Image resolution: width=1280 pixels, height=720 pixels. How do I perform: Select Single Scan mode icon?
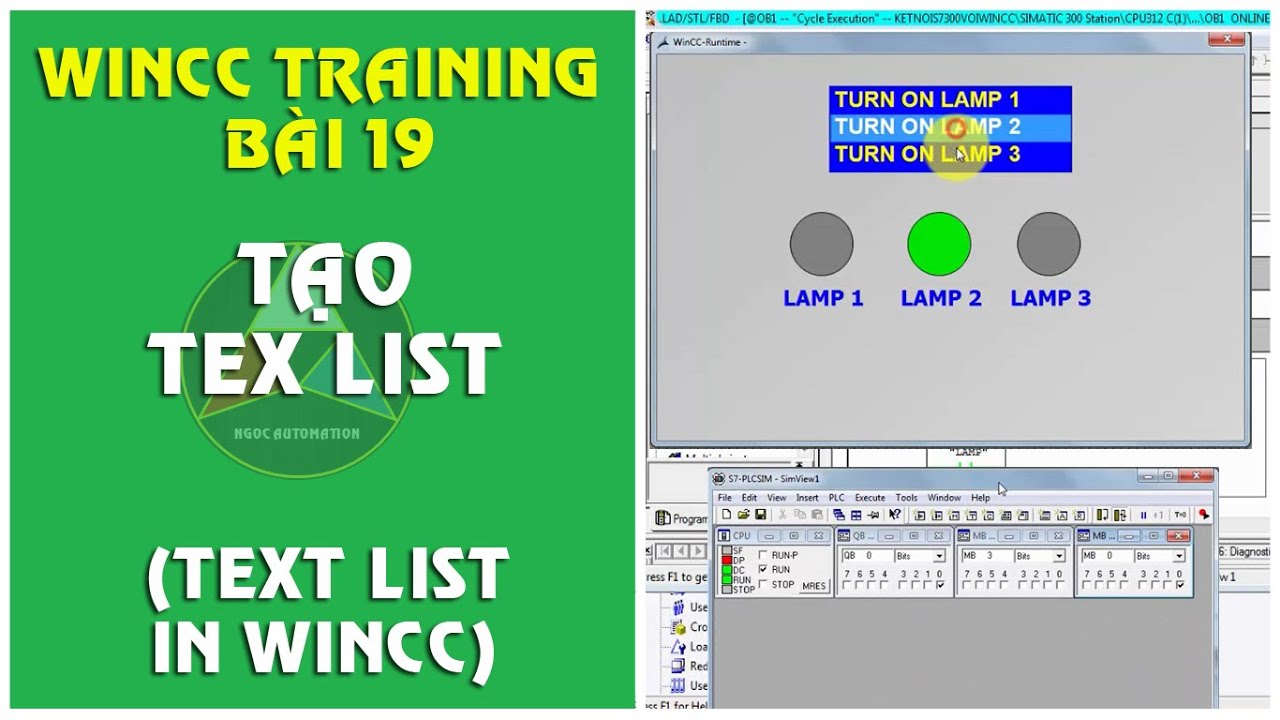pos(1102,514)
